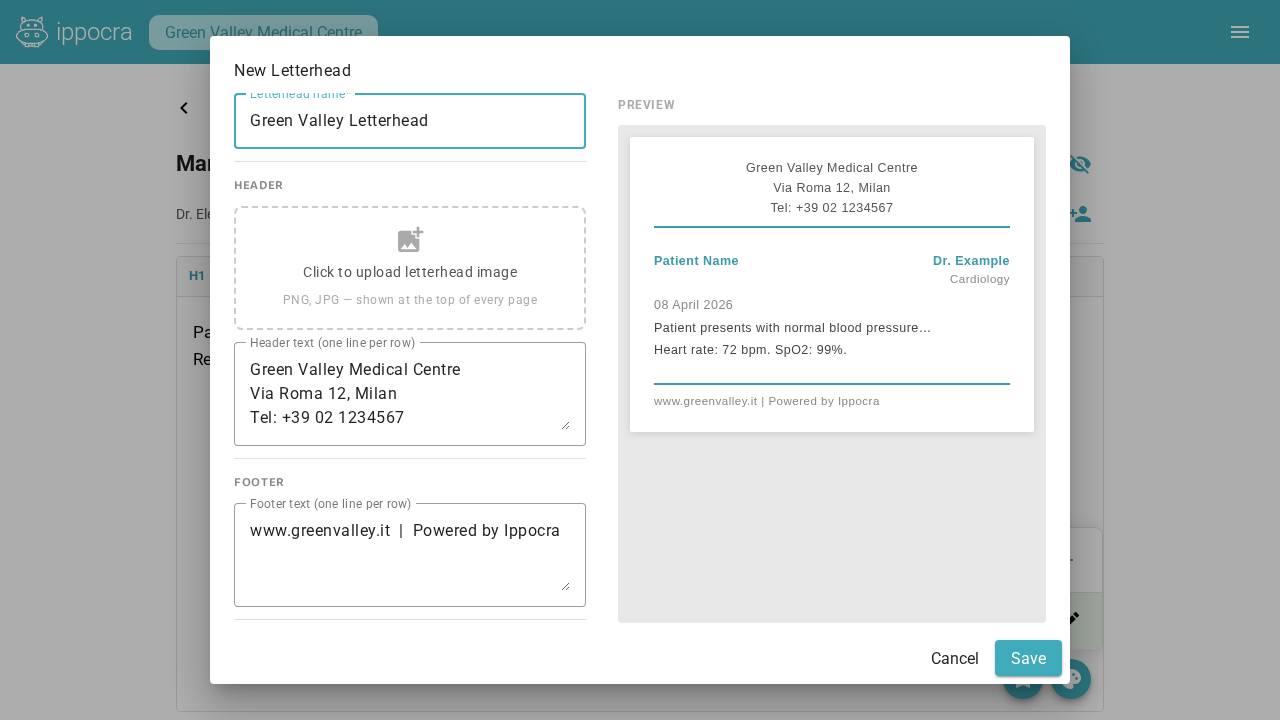Cancel the New Letterhead dialog
1280x720 pixels.
(954, 658)
